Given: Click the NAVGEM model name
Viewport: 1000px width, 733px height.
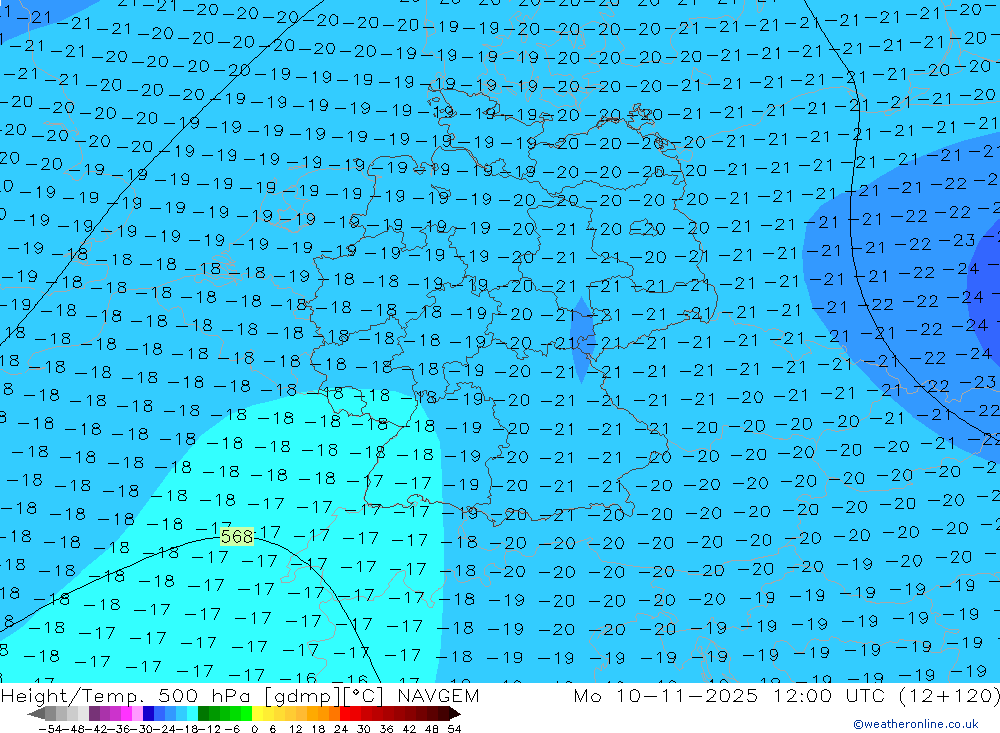Looking at the screenshot, I should [x=438, y=695].
